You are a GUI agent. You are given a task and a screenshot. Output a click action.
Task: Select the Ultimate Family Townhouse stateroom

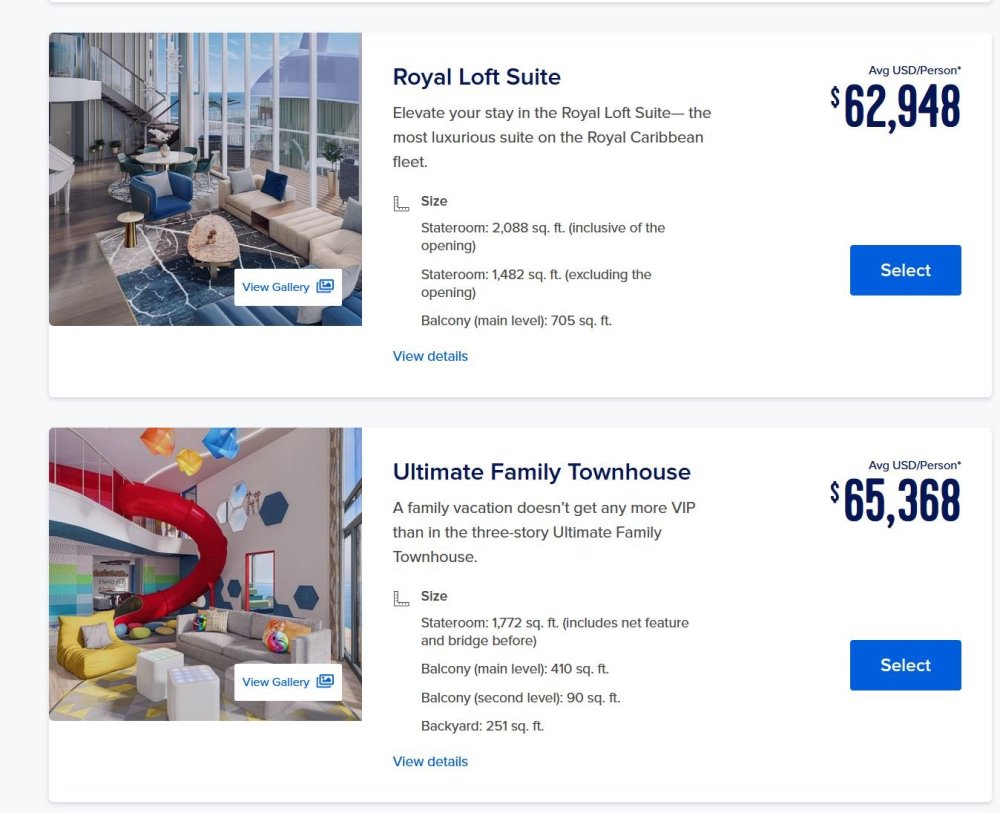[x=905, y=665]
